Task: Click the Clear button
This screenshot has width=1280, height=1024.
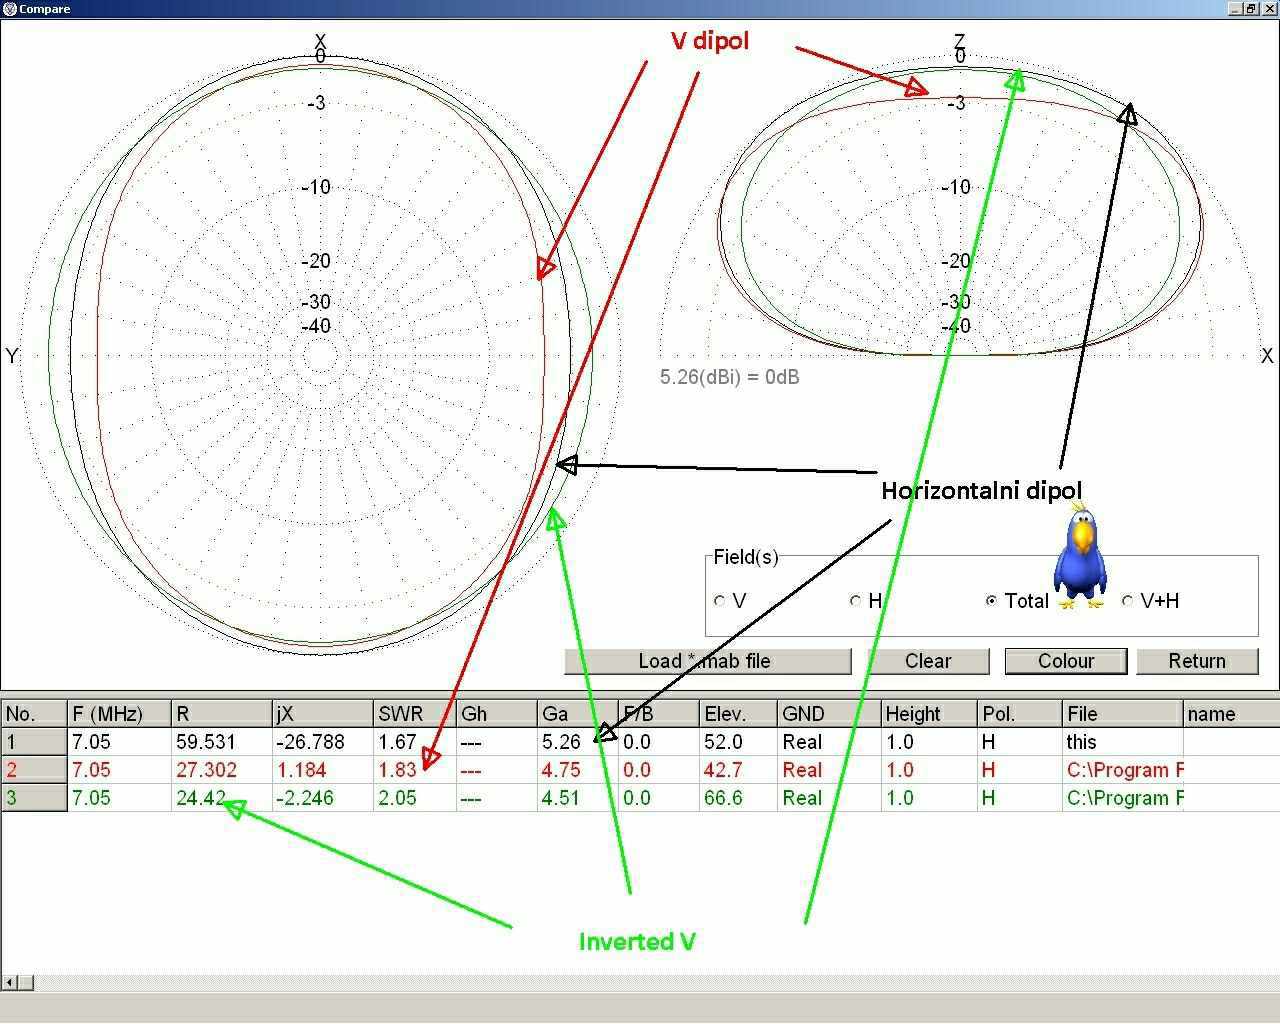Action: 927,661
